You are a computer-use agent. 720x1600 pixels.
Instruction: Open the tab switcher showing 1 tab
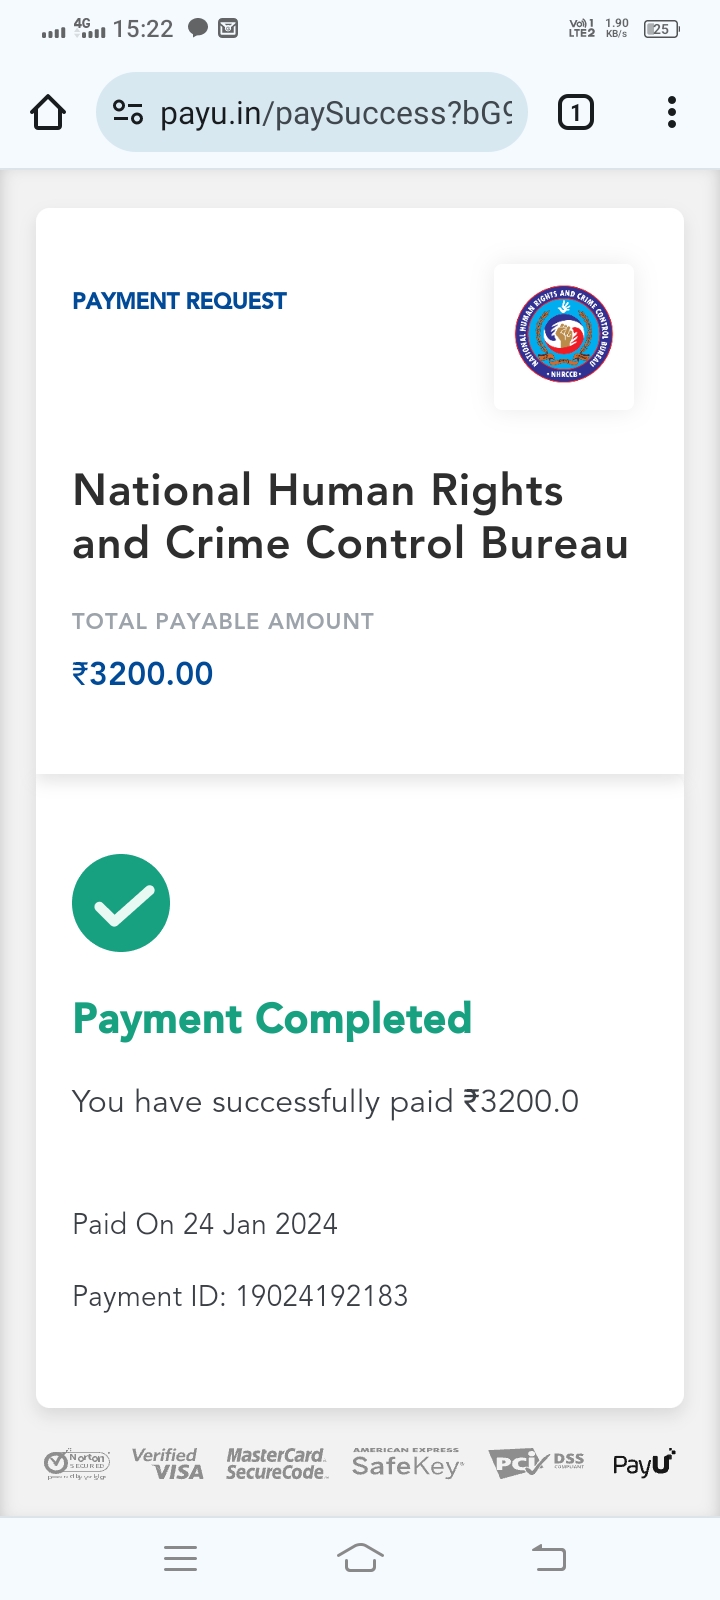pyautogui.click(x=575, y=113)
